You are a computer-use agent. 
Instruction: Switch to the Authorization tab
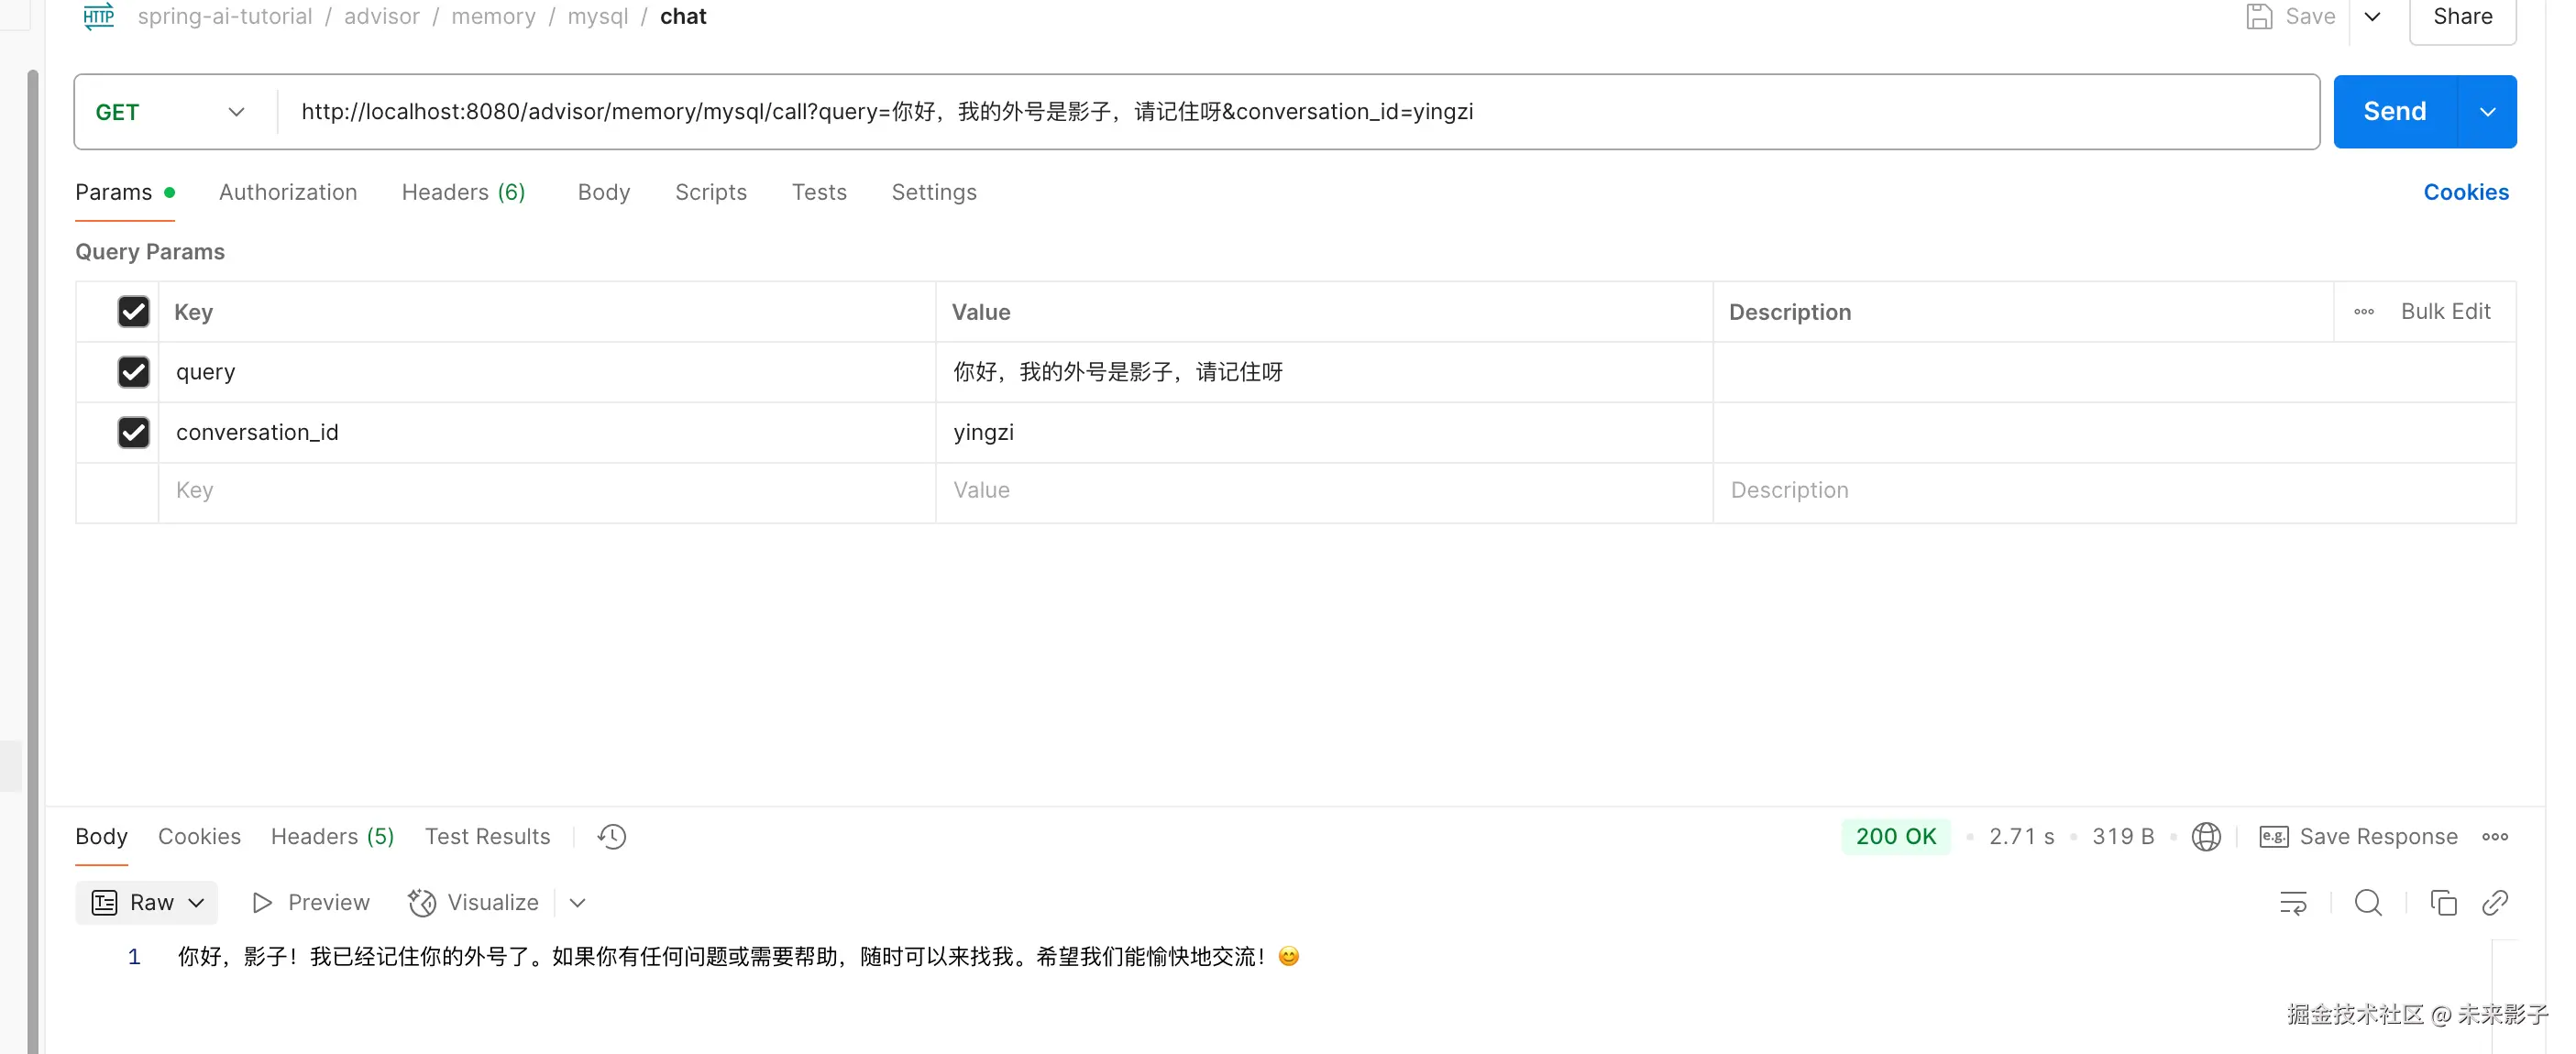pos(287,192)
